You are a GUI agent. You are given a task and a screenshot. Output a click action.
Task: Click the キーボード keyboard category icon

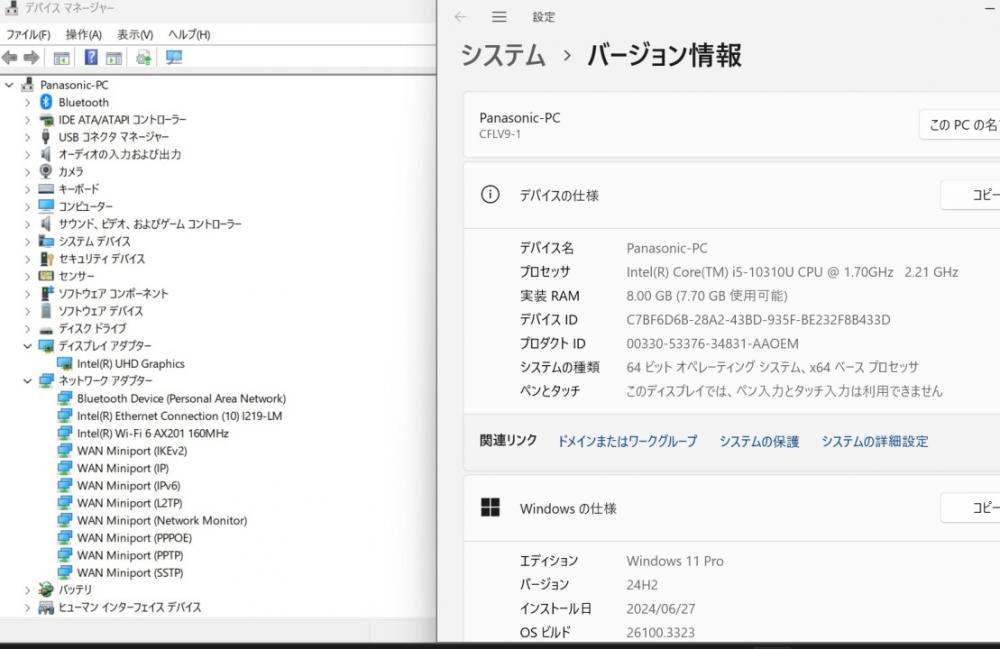coord(46,189)
